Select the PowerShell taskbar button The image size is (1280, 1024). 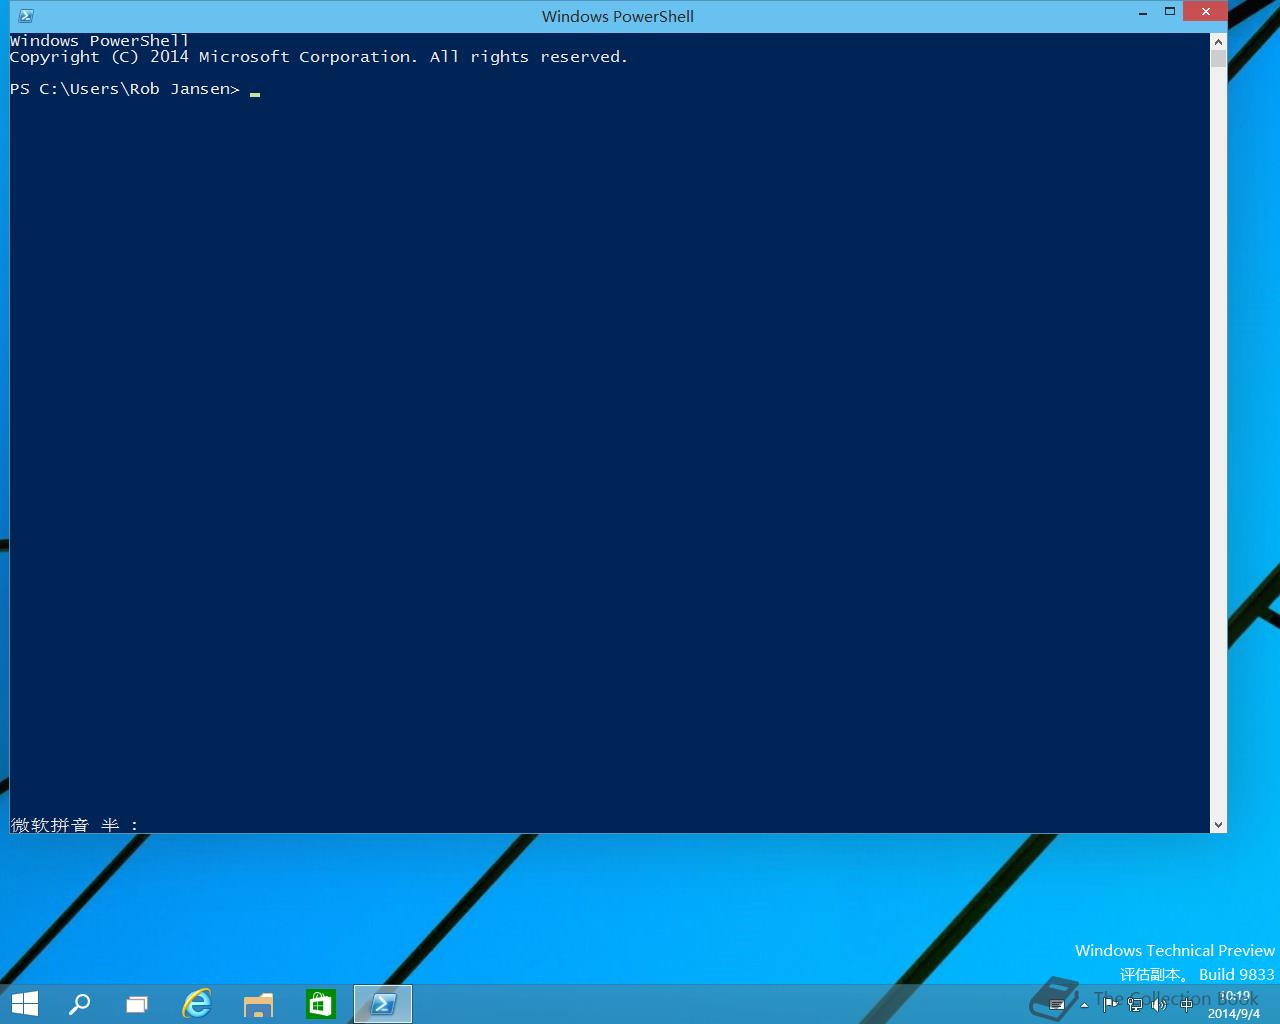(x=383, y=1004)
